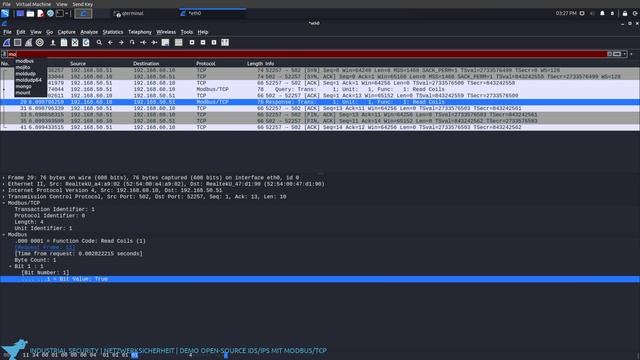The height and width of the screenshot is (360, 640).
Task: Collapse the Bit 1 : 1 node
Action: click(10, 266)
